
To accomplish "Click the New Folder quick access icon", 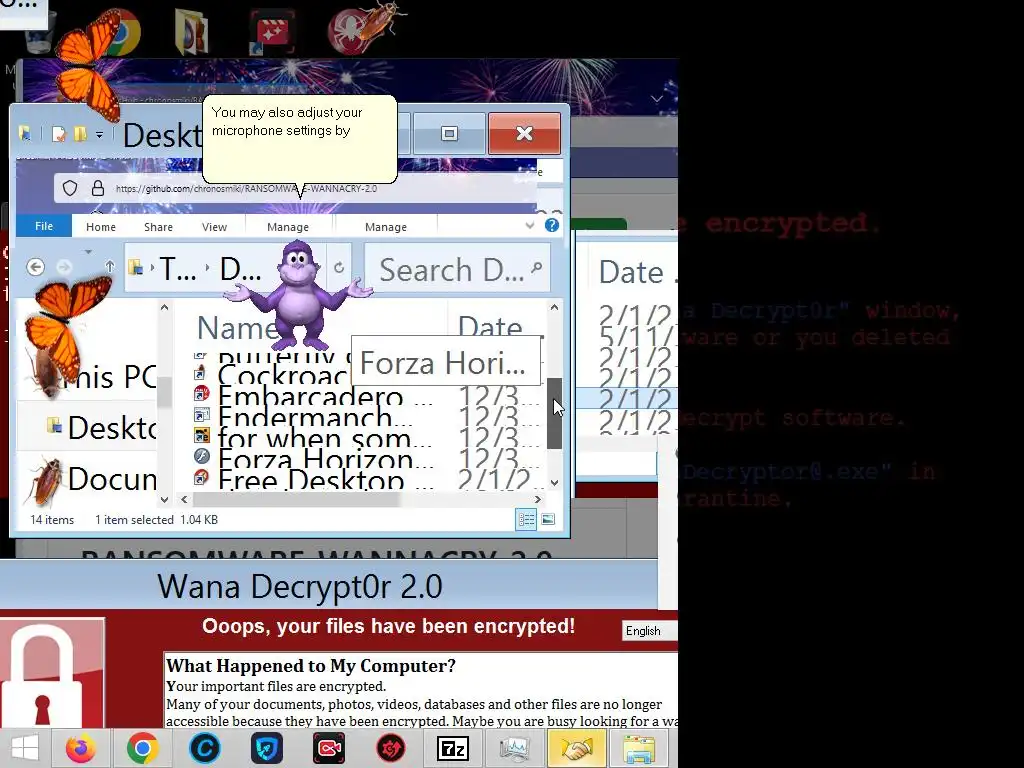I will pyautogui.click(x=80, y=134).
